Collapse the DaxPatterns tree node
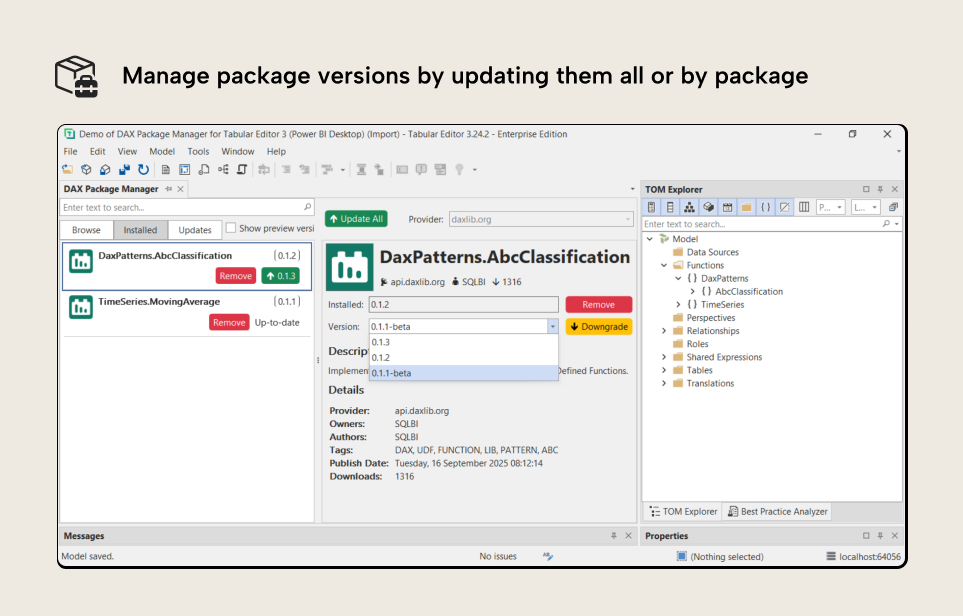The width and height of the screenshot is (963, 616). click(x=678, y=278)
